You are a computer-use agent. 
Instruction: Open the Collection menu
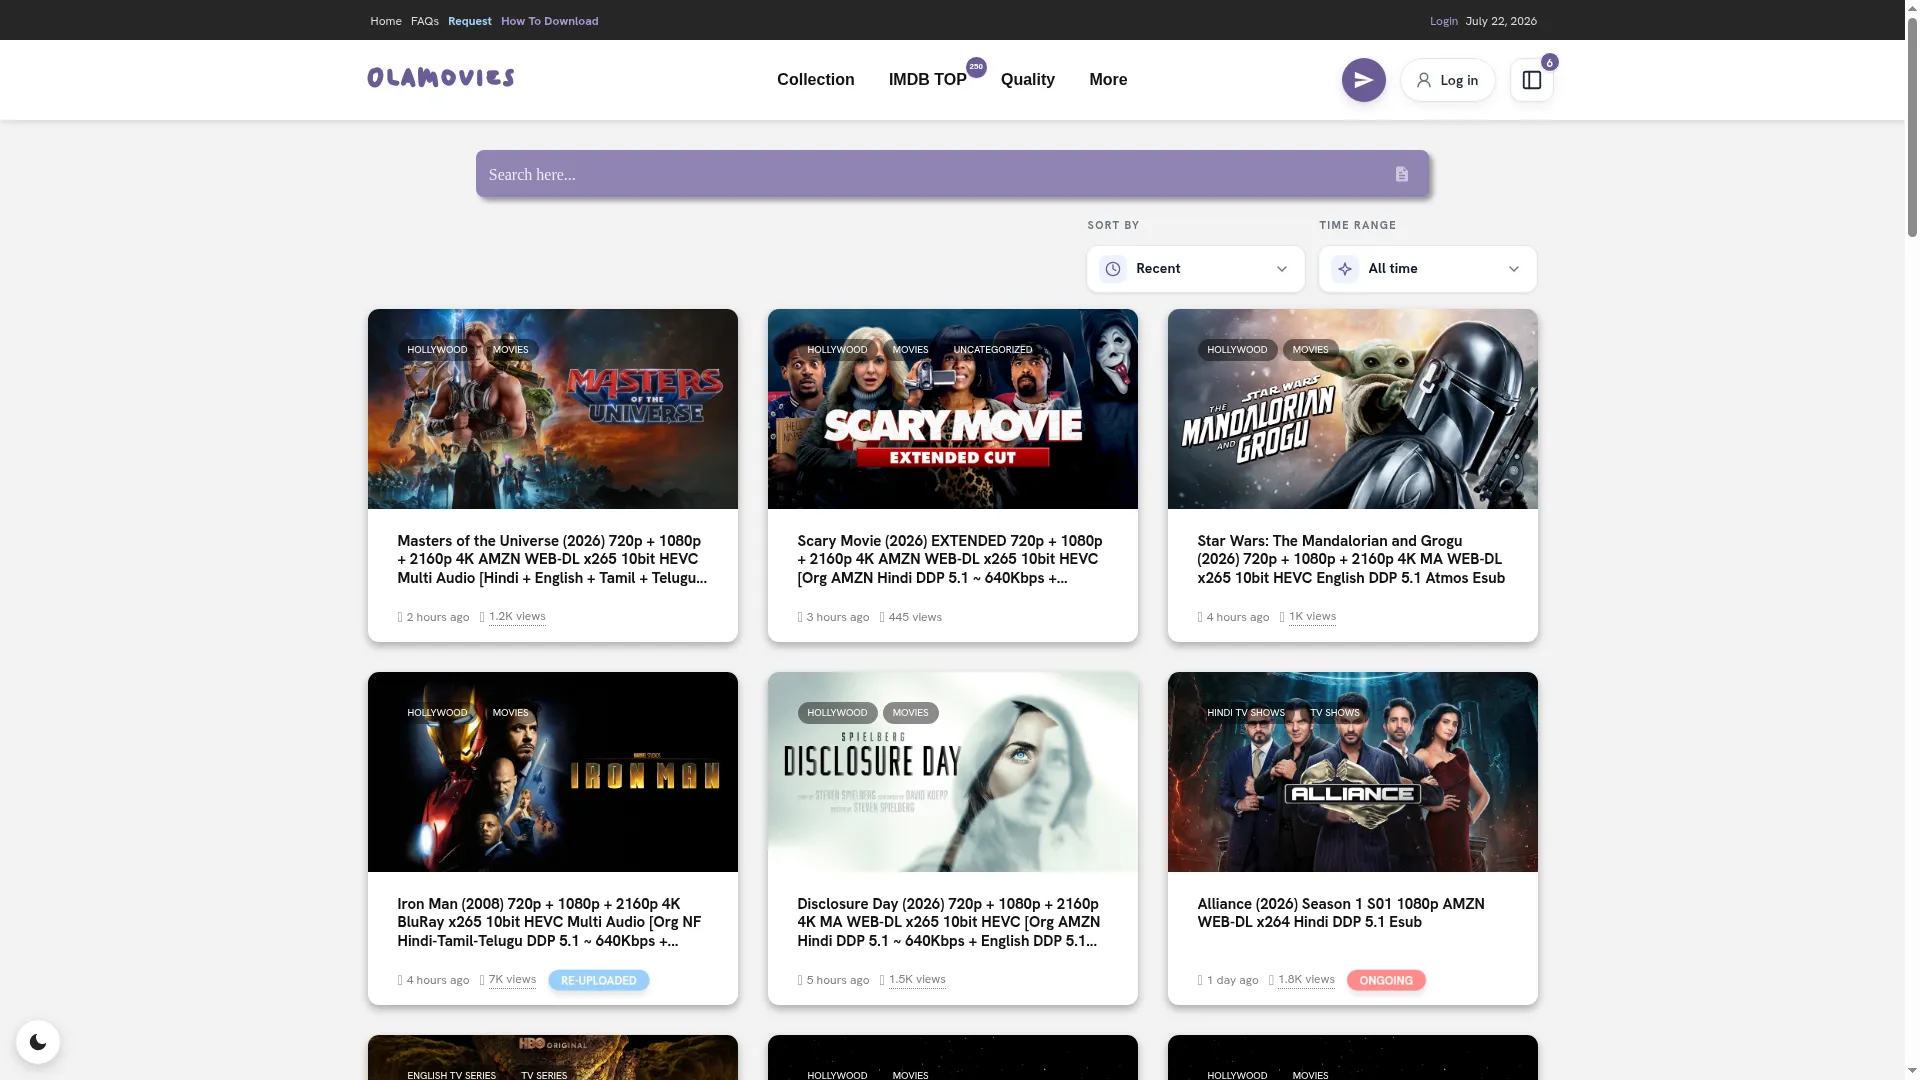(815, 80)
